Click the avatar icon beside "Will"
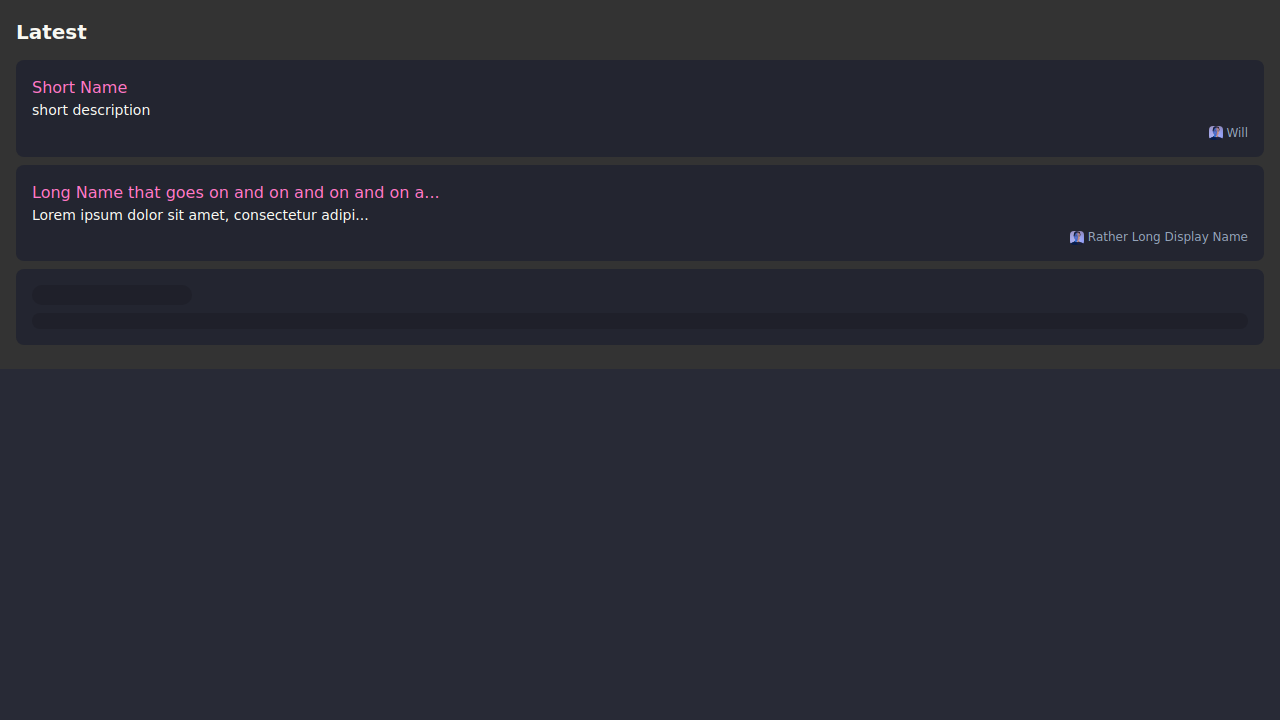Image resolution: width=1280 pixels, height=720 pixels. click(x=1216, y=132)
